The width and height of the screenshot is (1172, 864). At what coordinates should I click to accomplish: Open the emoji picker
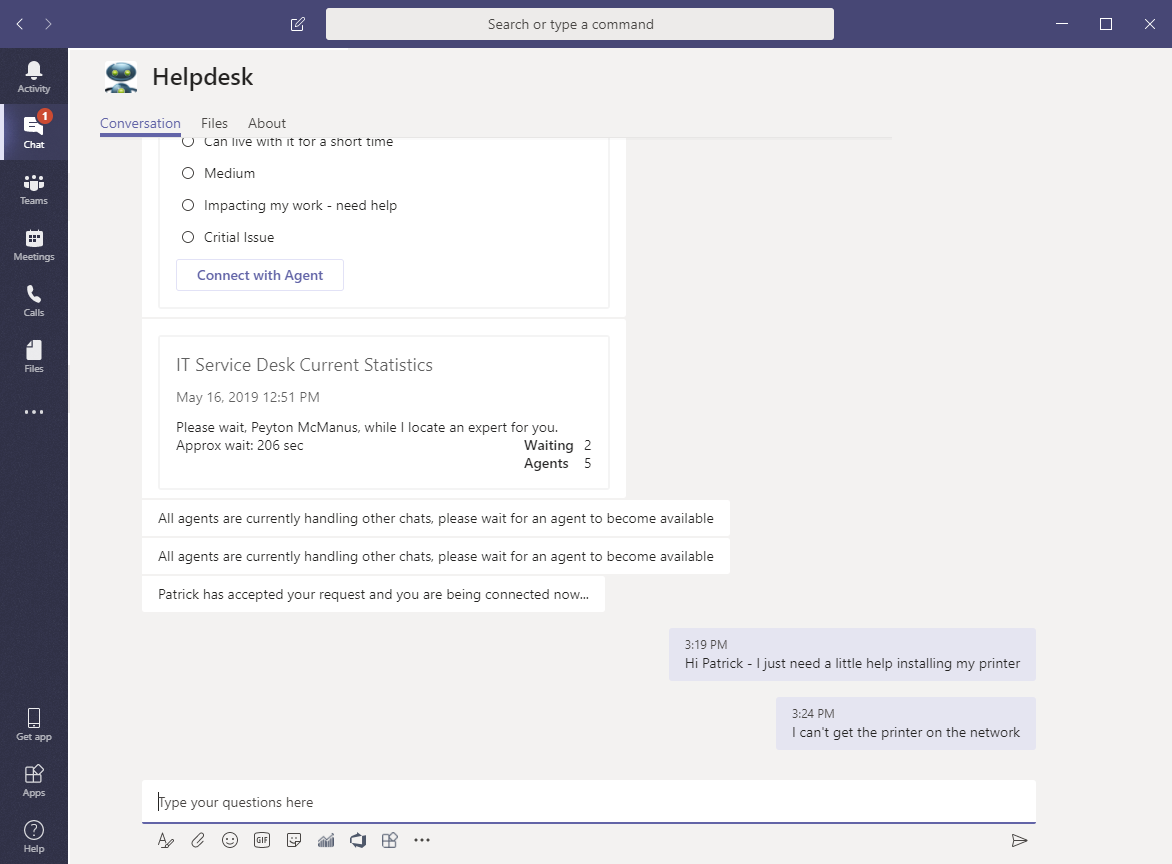229,840
